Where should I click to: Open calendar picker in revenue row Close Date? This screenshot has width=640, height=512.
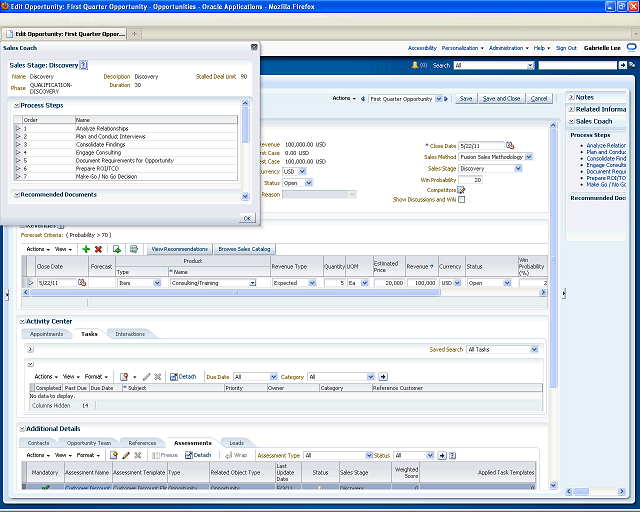point(82,283)
